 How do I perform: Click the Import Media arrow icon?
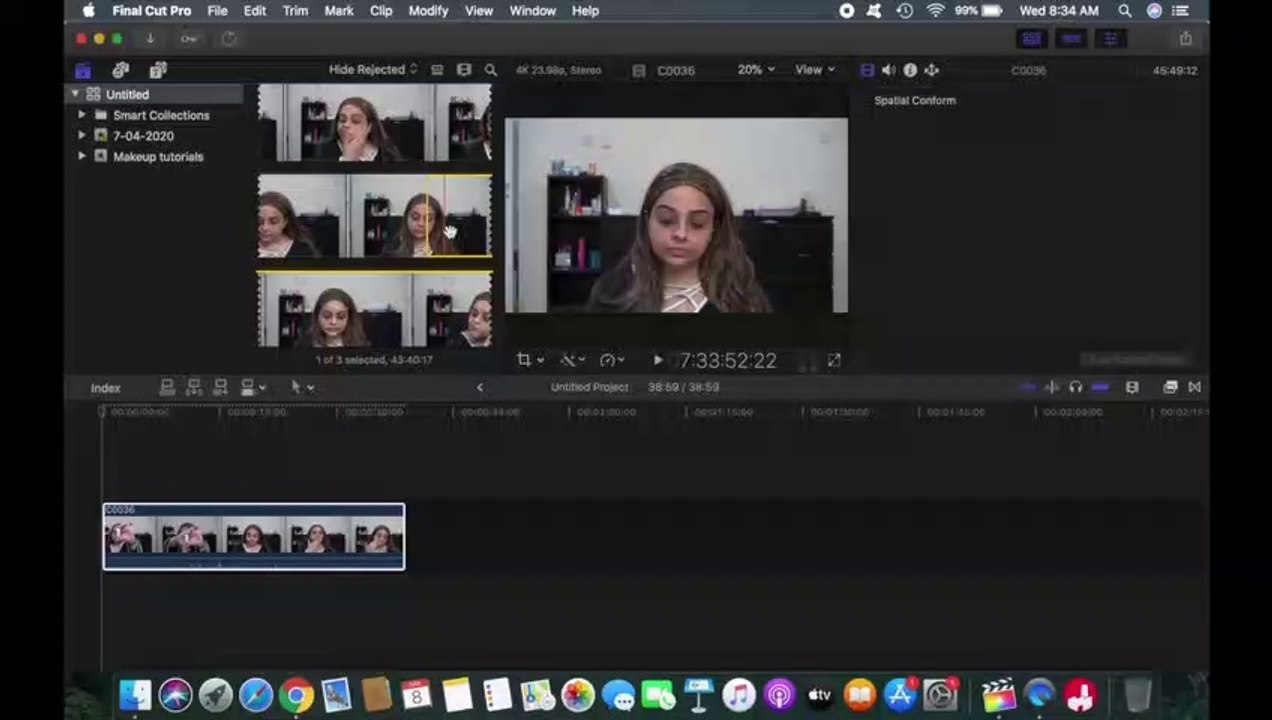tap(150, 39)
